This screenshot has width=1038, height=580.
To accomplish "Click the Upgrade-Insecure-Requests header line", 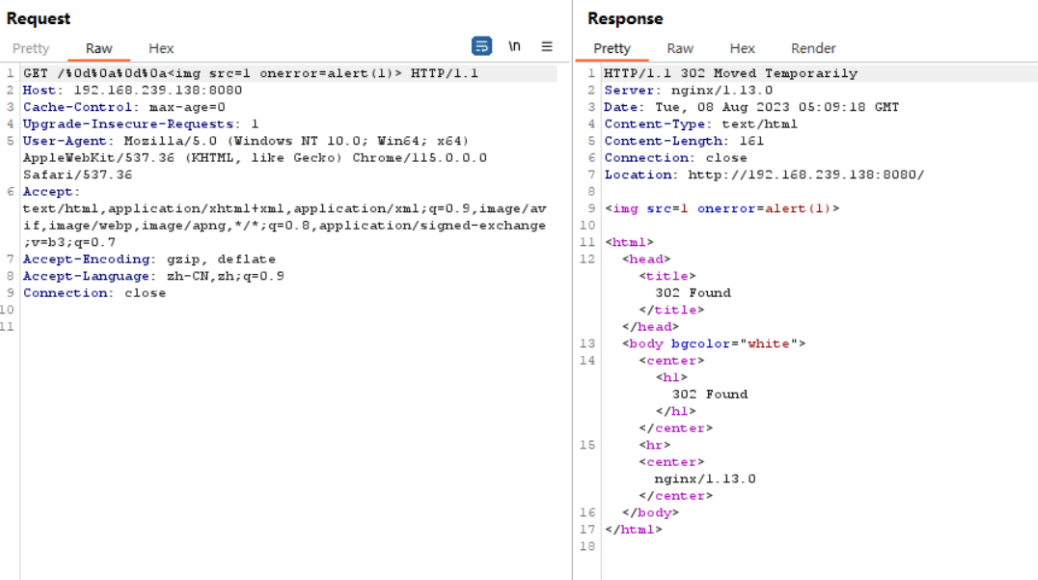I will coord(141,124).
